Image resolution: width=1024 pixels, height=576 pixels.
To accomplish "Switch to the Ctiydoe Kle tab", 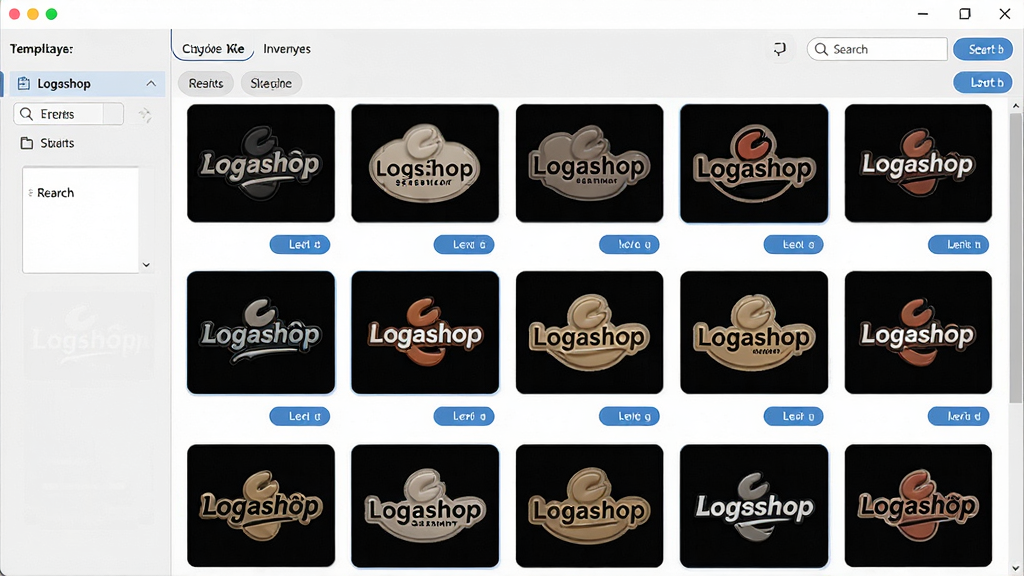I will point(213,48).
